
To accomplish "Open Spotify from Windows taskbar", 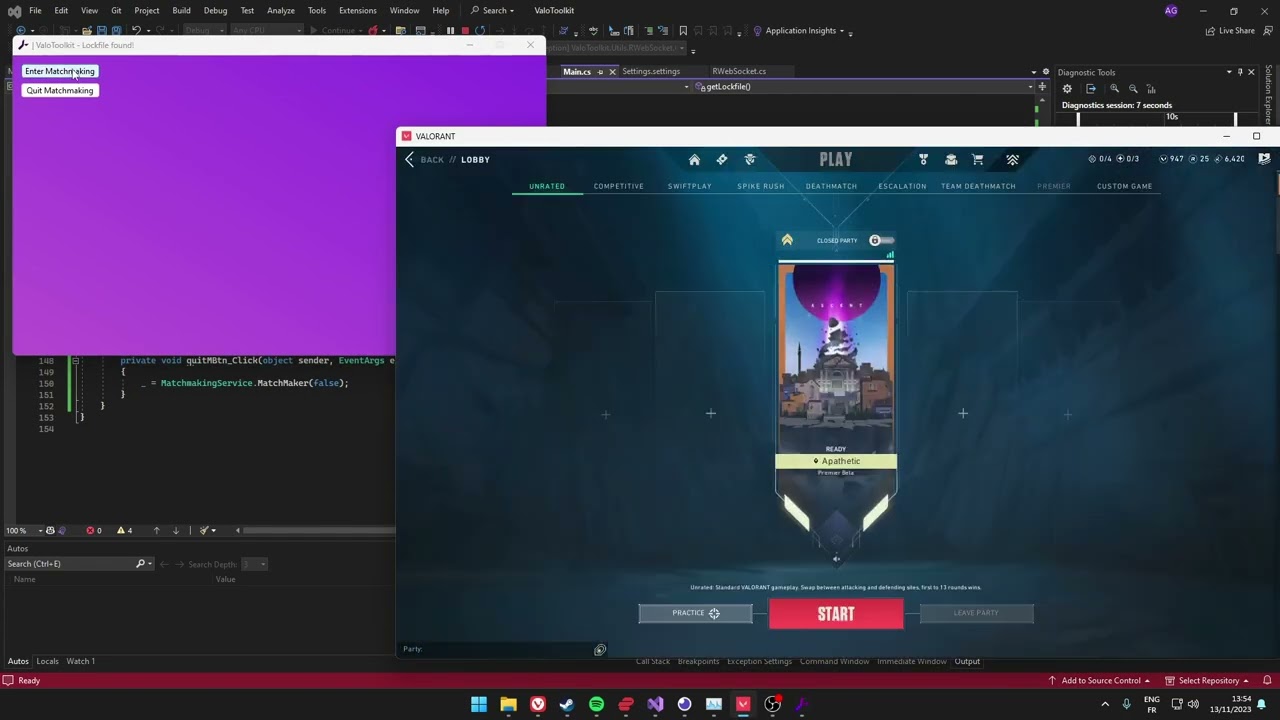I will [x=597, y=704].
